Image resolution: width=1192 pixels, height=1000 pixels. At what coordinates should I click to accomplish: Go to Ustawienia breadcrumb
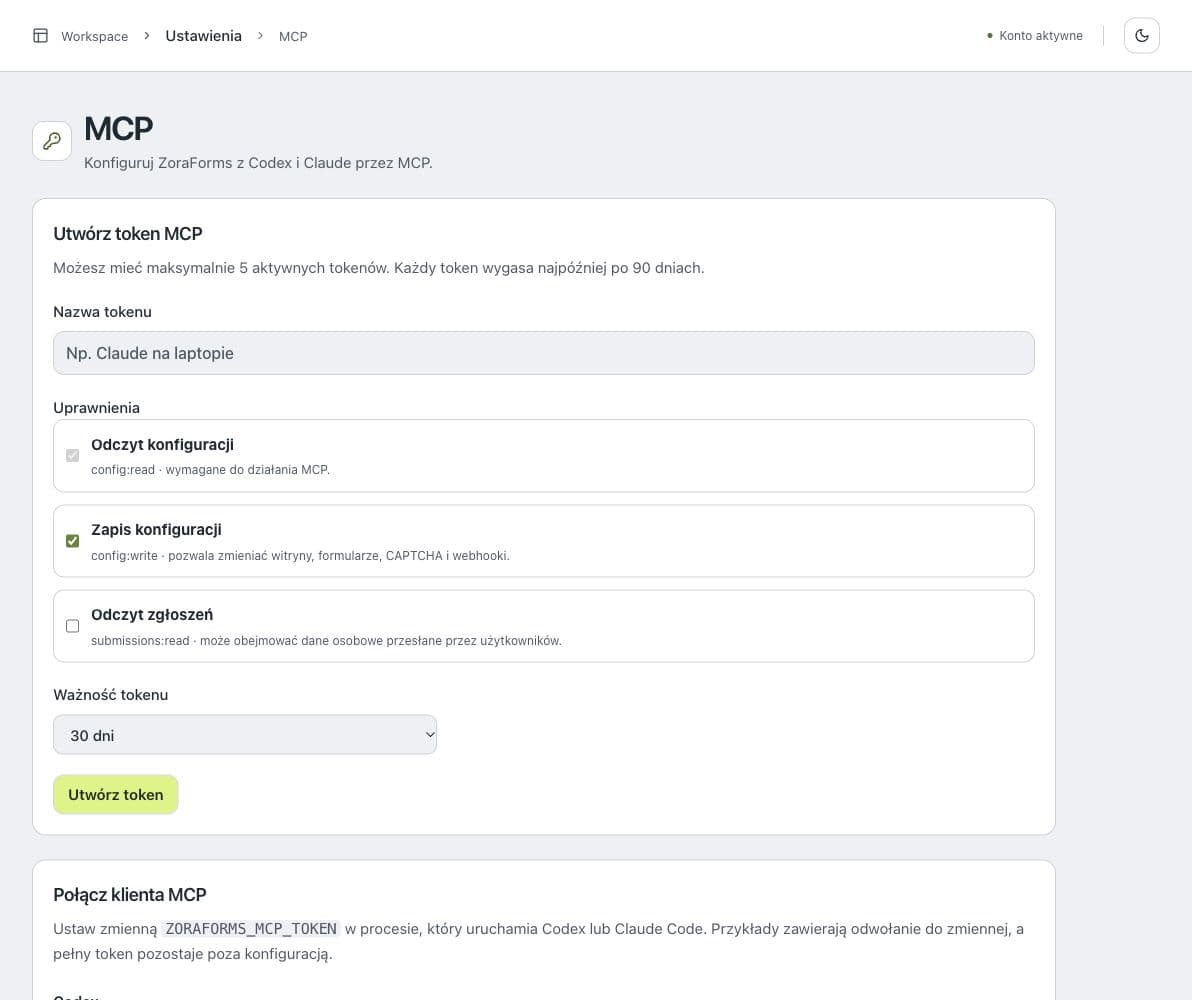203,36
